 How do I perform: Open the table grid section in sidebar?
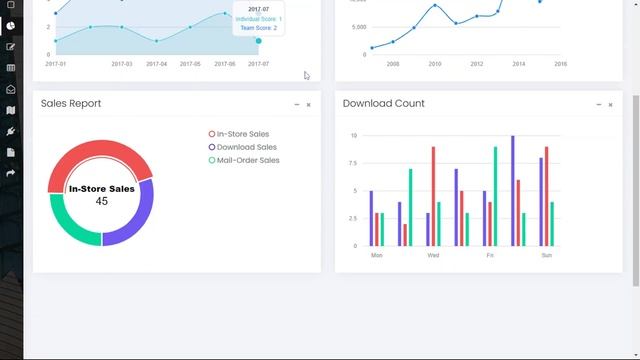point(11,68)
